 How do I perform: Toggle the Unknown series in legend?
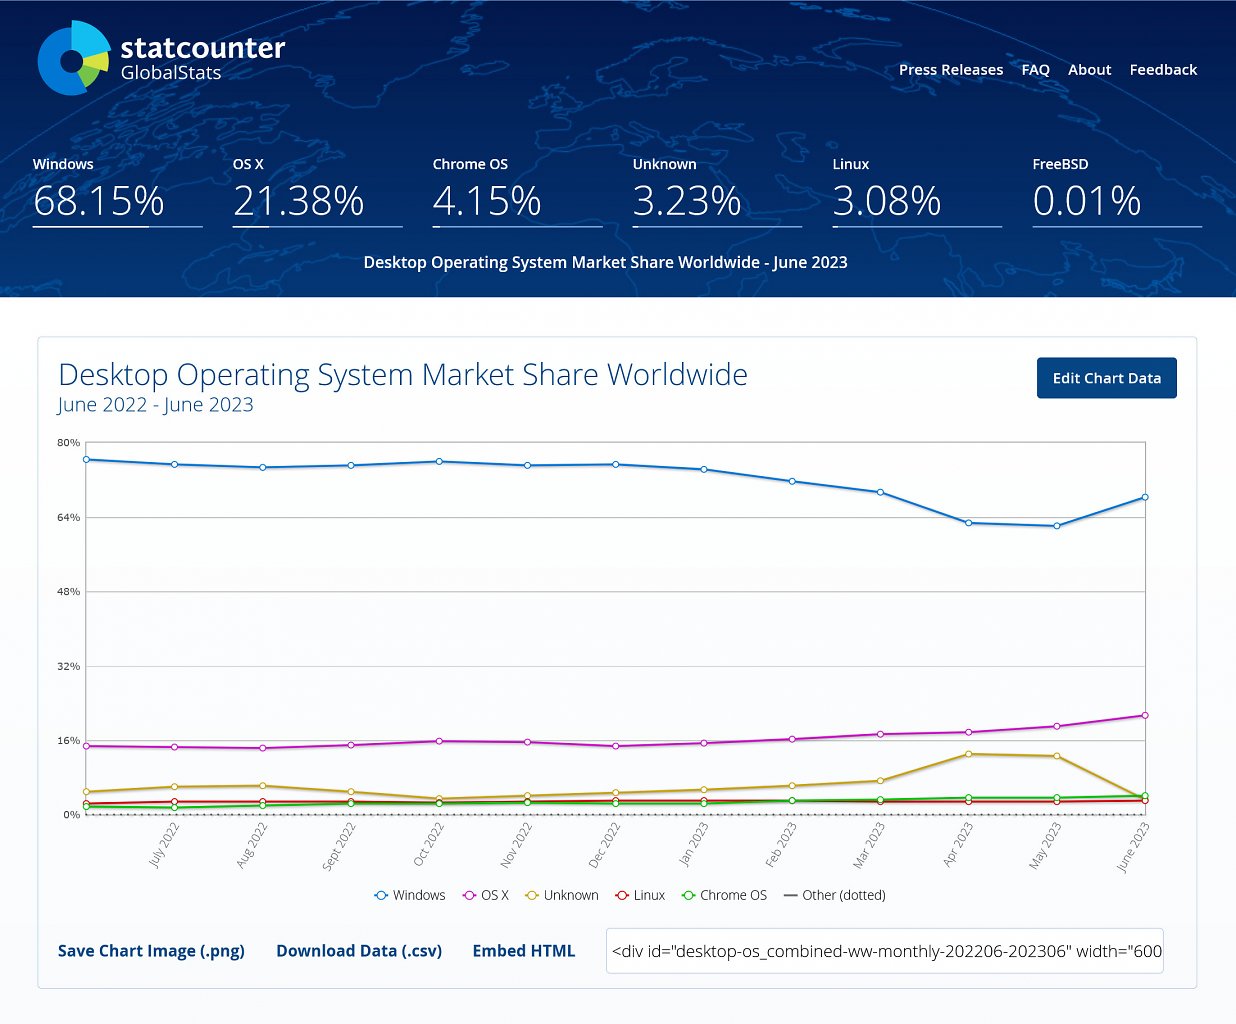[x=561, y=895]
